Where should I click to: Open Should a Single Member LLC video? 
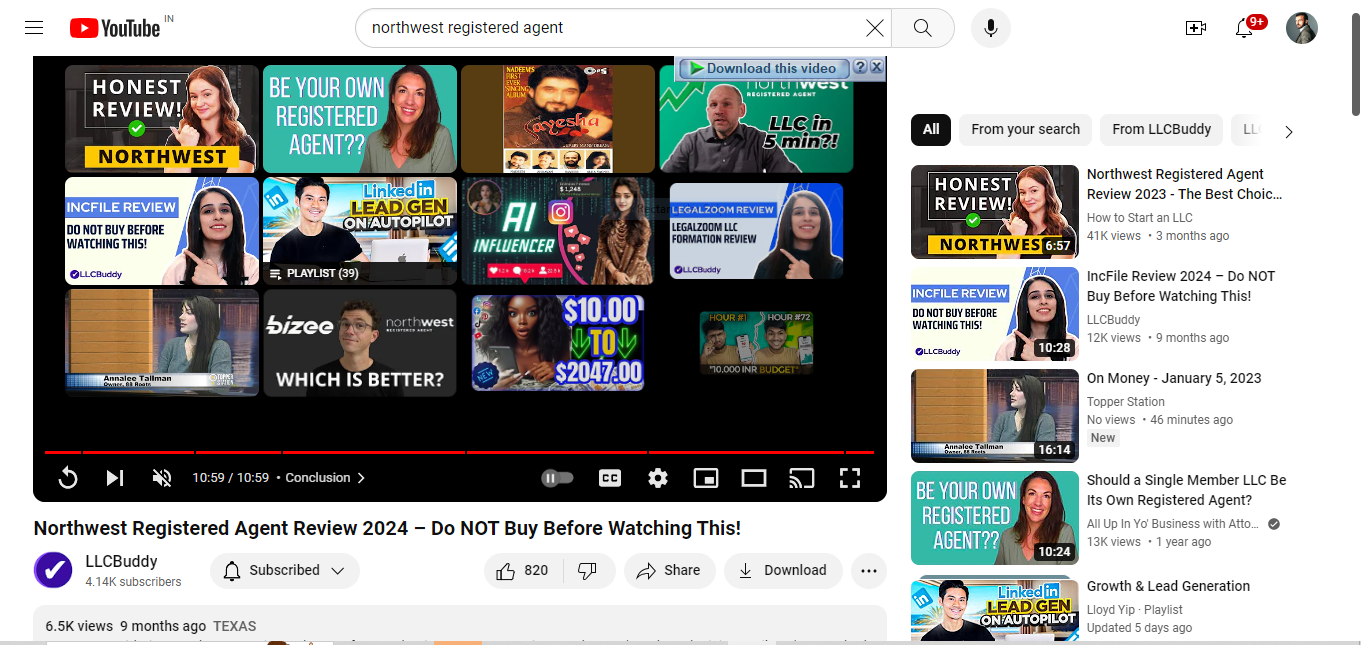1187,490
